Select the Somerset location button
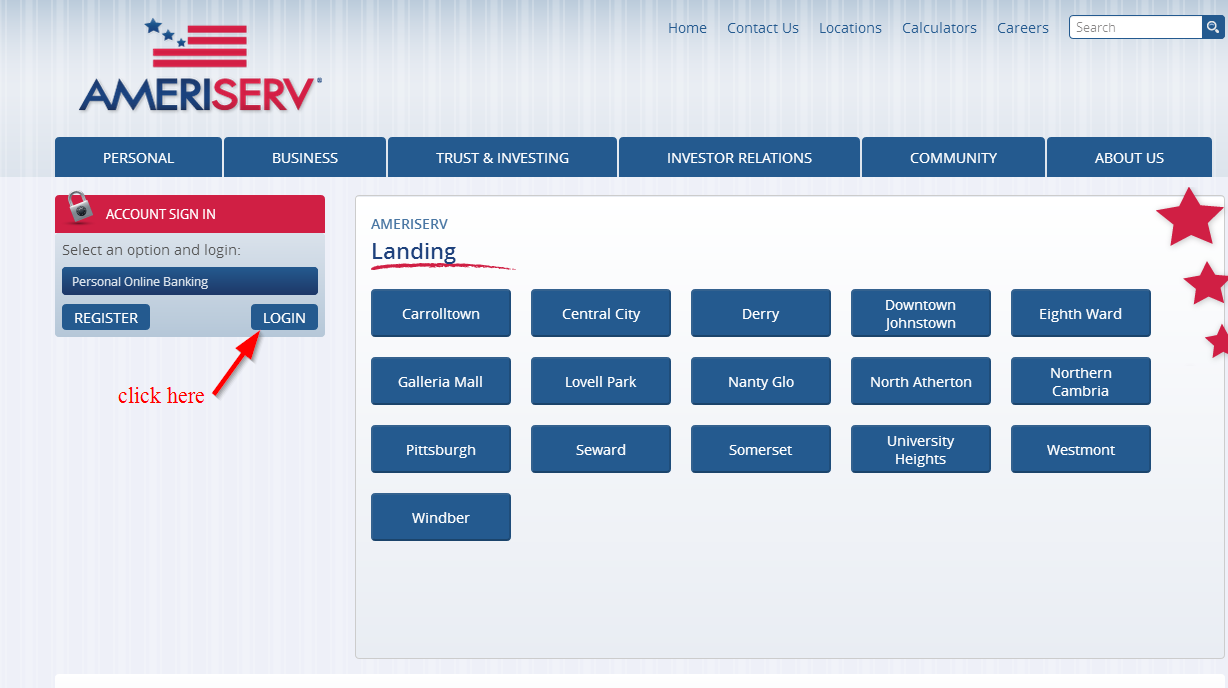Viewport: 1228px width, 688px height. pyautogui.click(x=761, y=449)
